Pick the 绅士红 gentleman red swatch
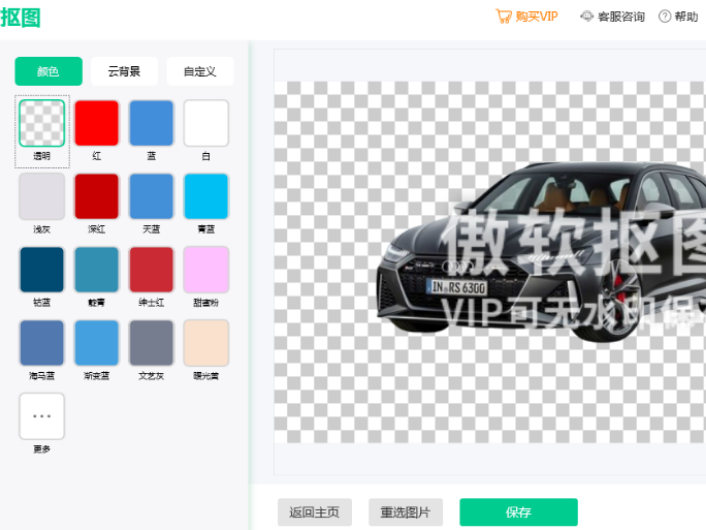Screen dimensions: 706x530 tap(151, 269)
